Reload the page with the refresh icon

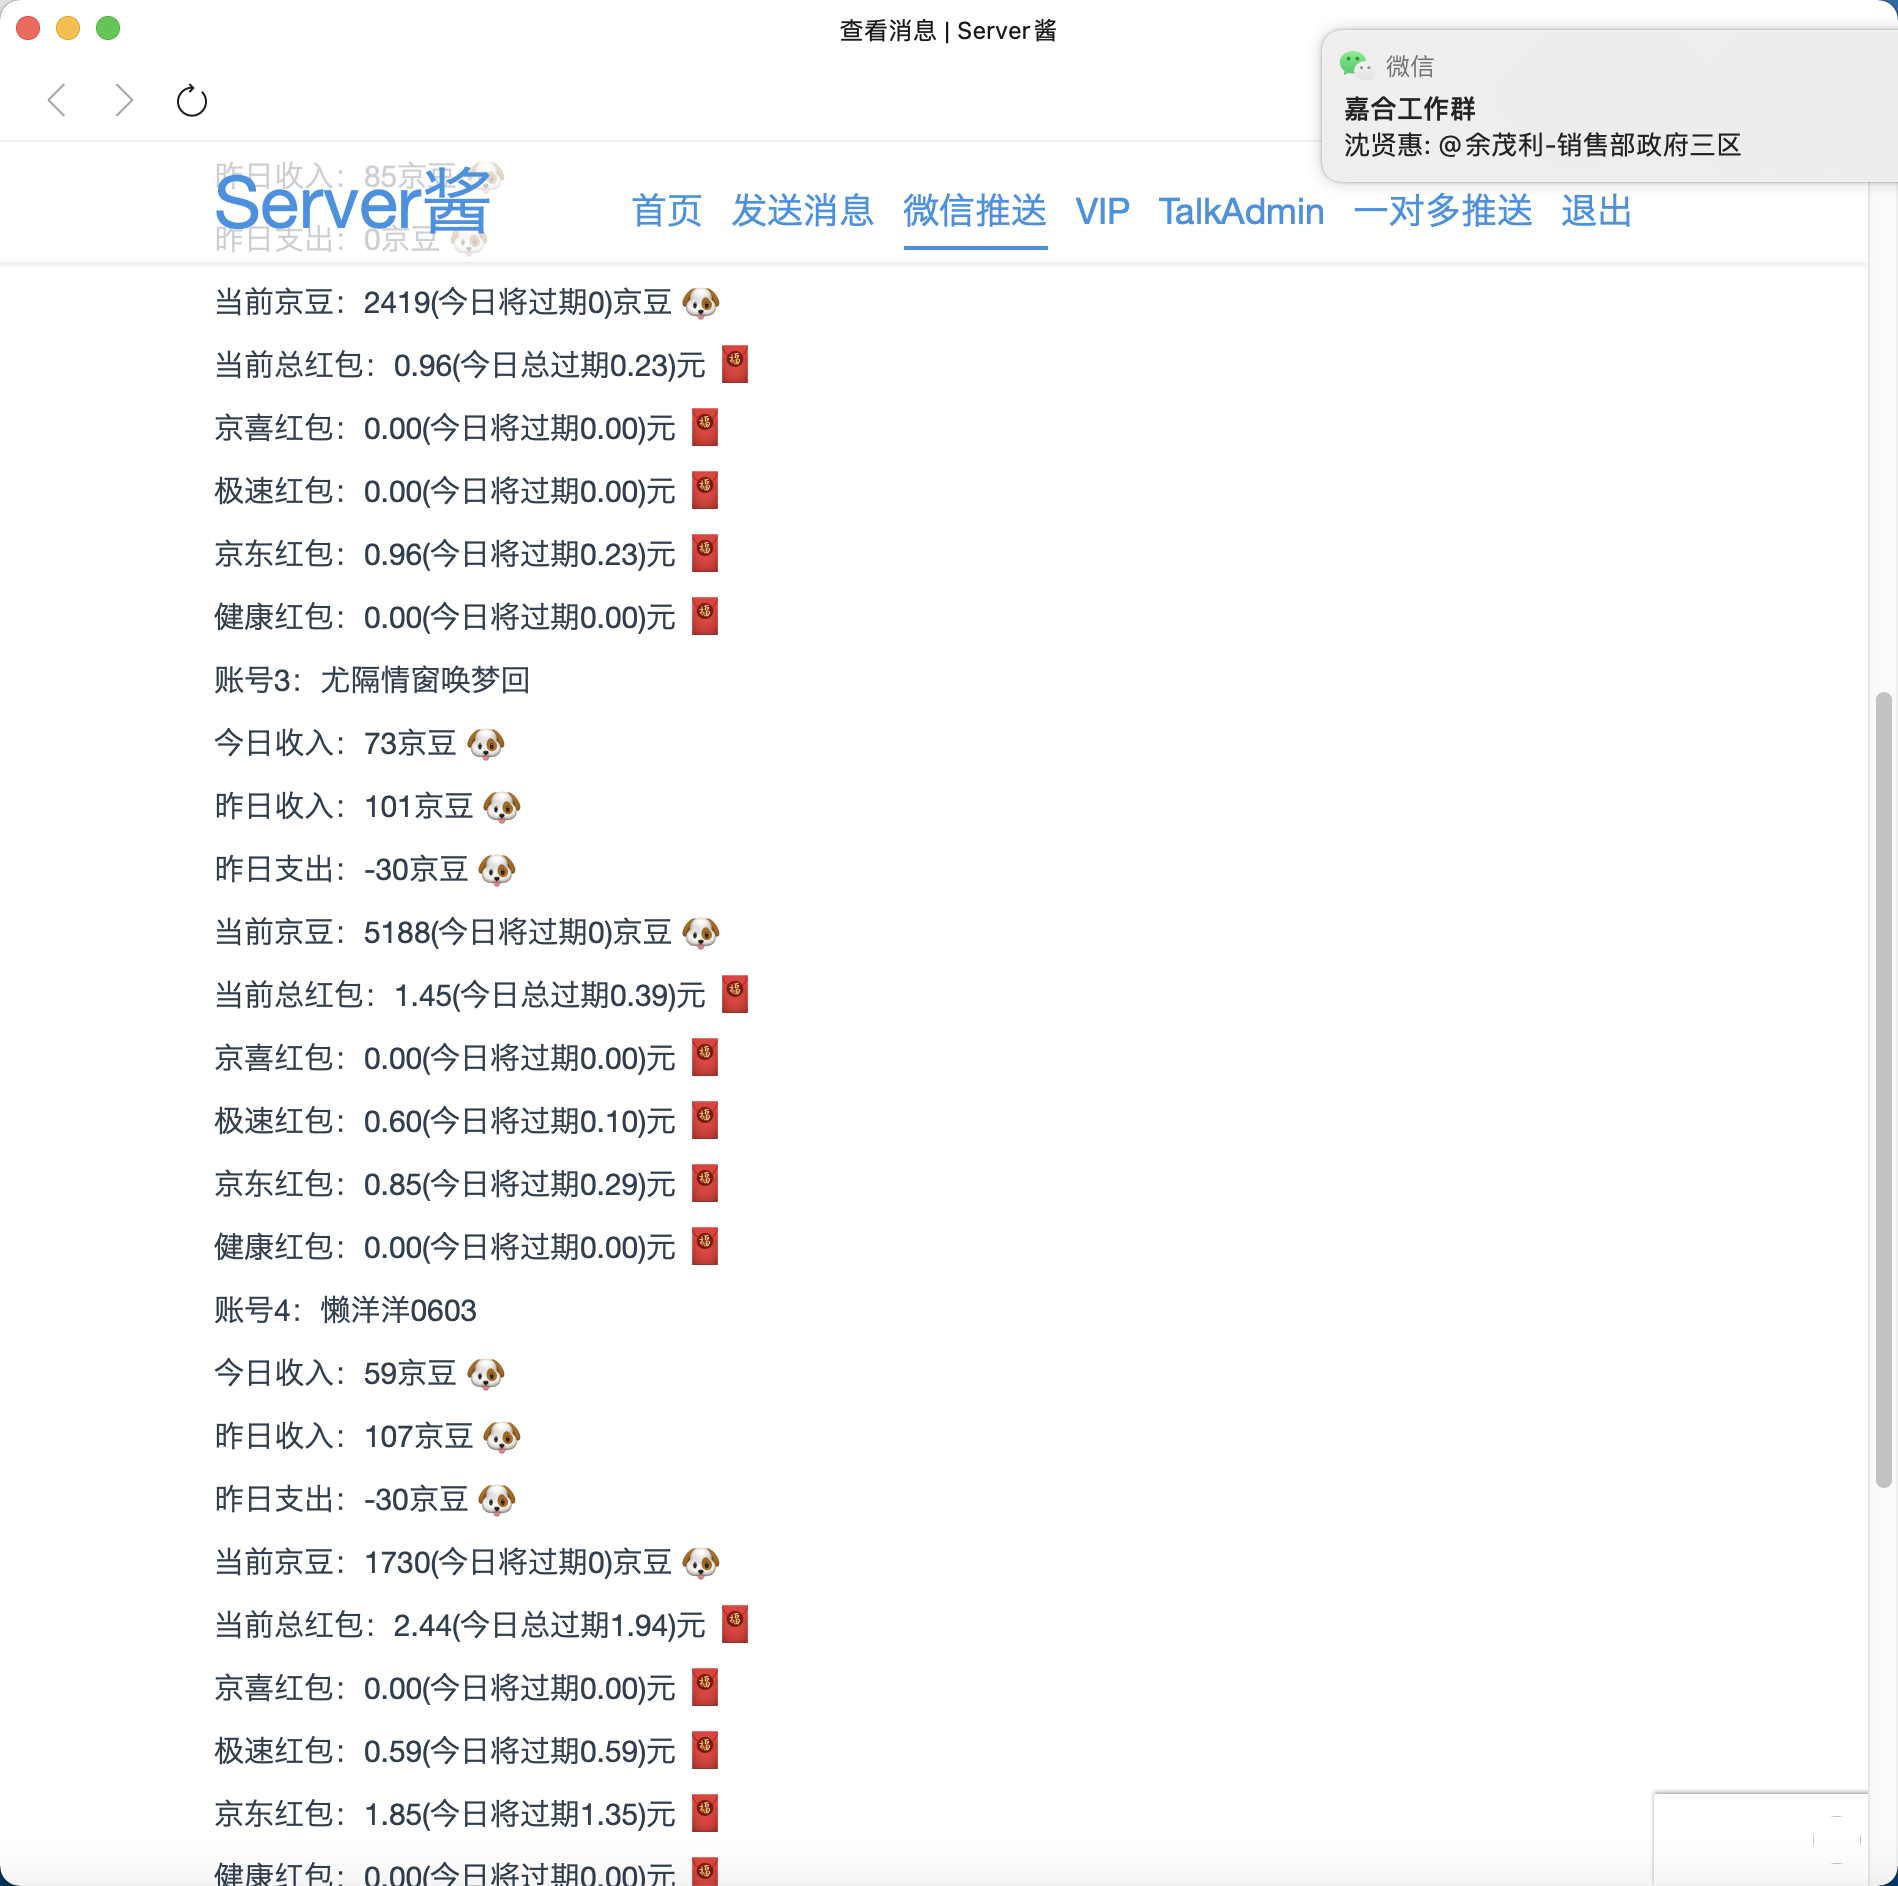click(191, 100)
